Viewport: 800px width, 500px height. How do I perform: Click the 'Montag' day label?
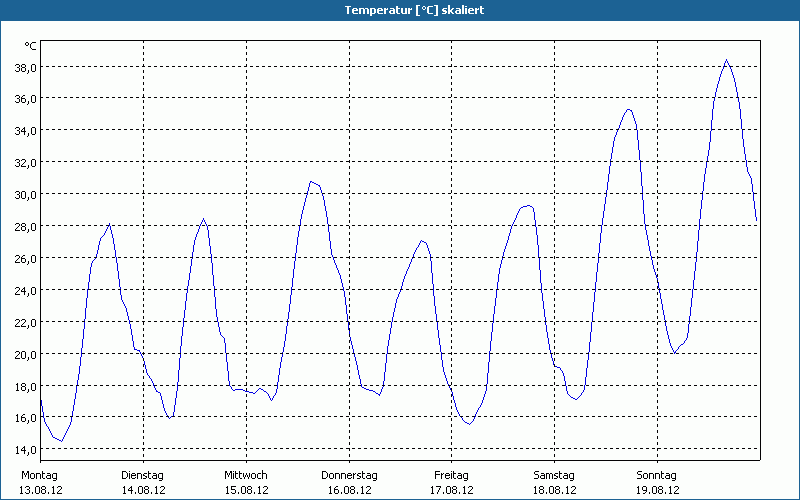[39, 476]
